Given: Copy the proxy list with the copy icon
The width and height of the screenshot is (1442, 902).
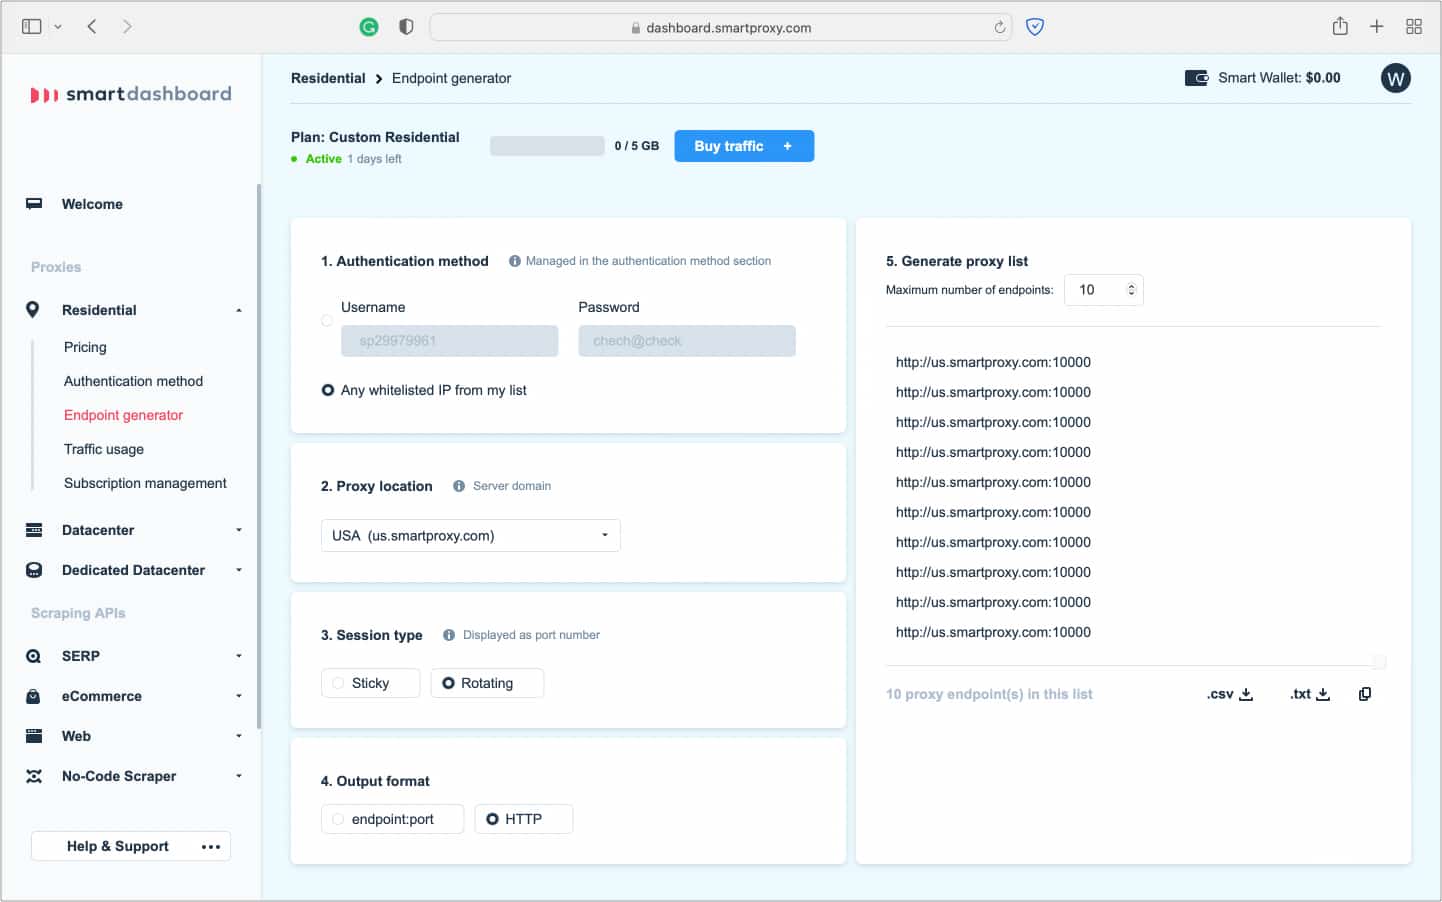Looking at the screenshot, I should tap(1365, 694).
